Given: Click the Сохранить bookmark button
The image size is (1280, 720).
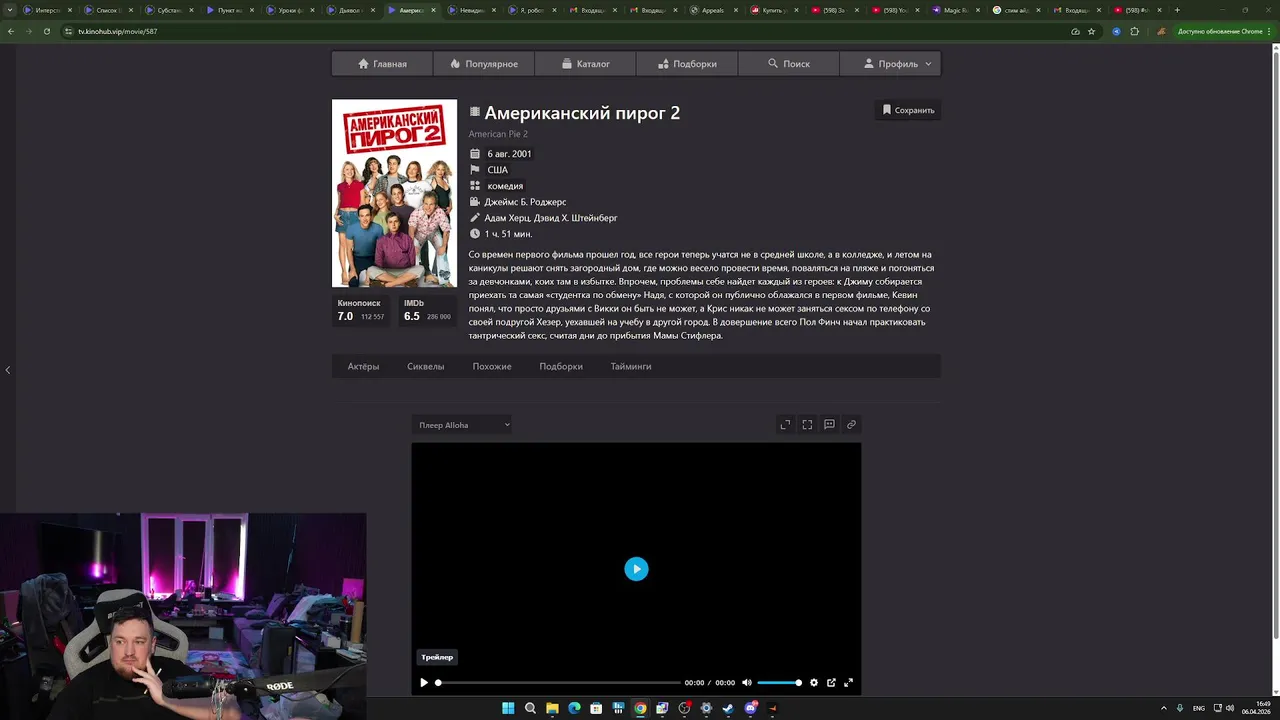Looking at the screenshot, I should [x=908, y=110].
